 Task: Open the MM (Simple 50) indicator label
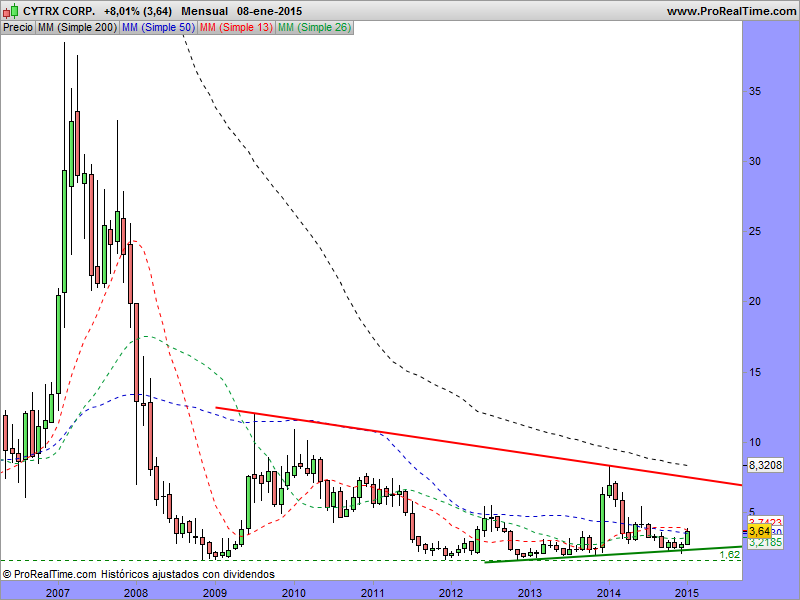[x=158, y=28]
